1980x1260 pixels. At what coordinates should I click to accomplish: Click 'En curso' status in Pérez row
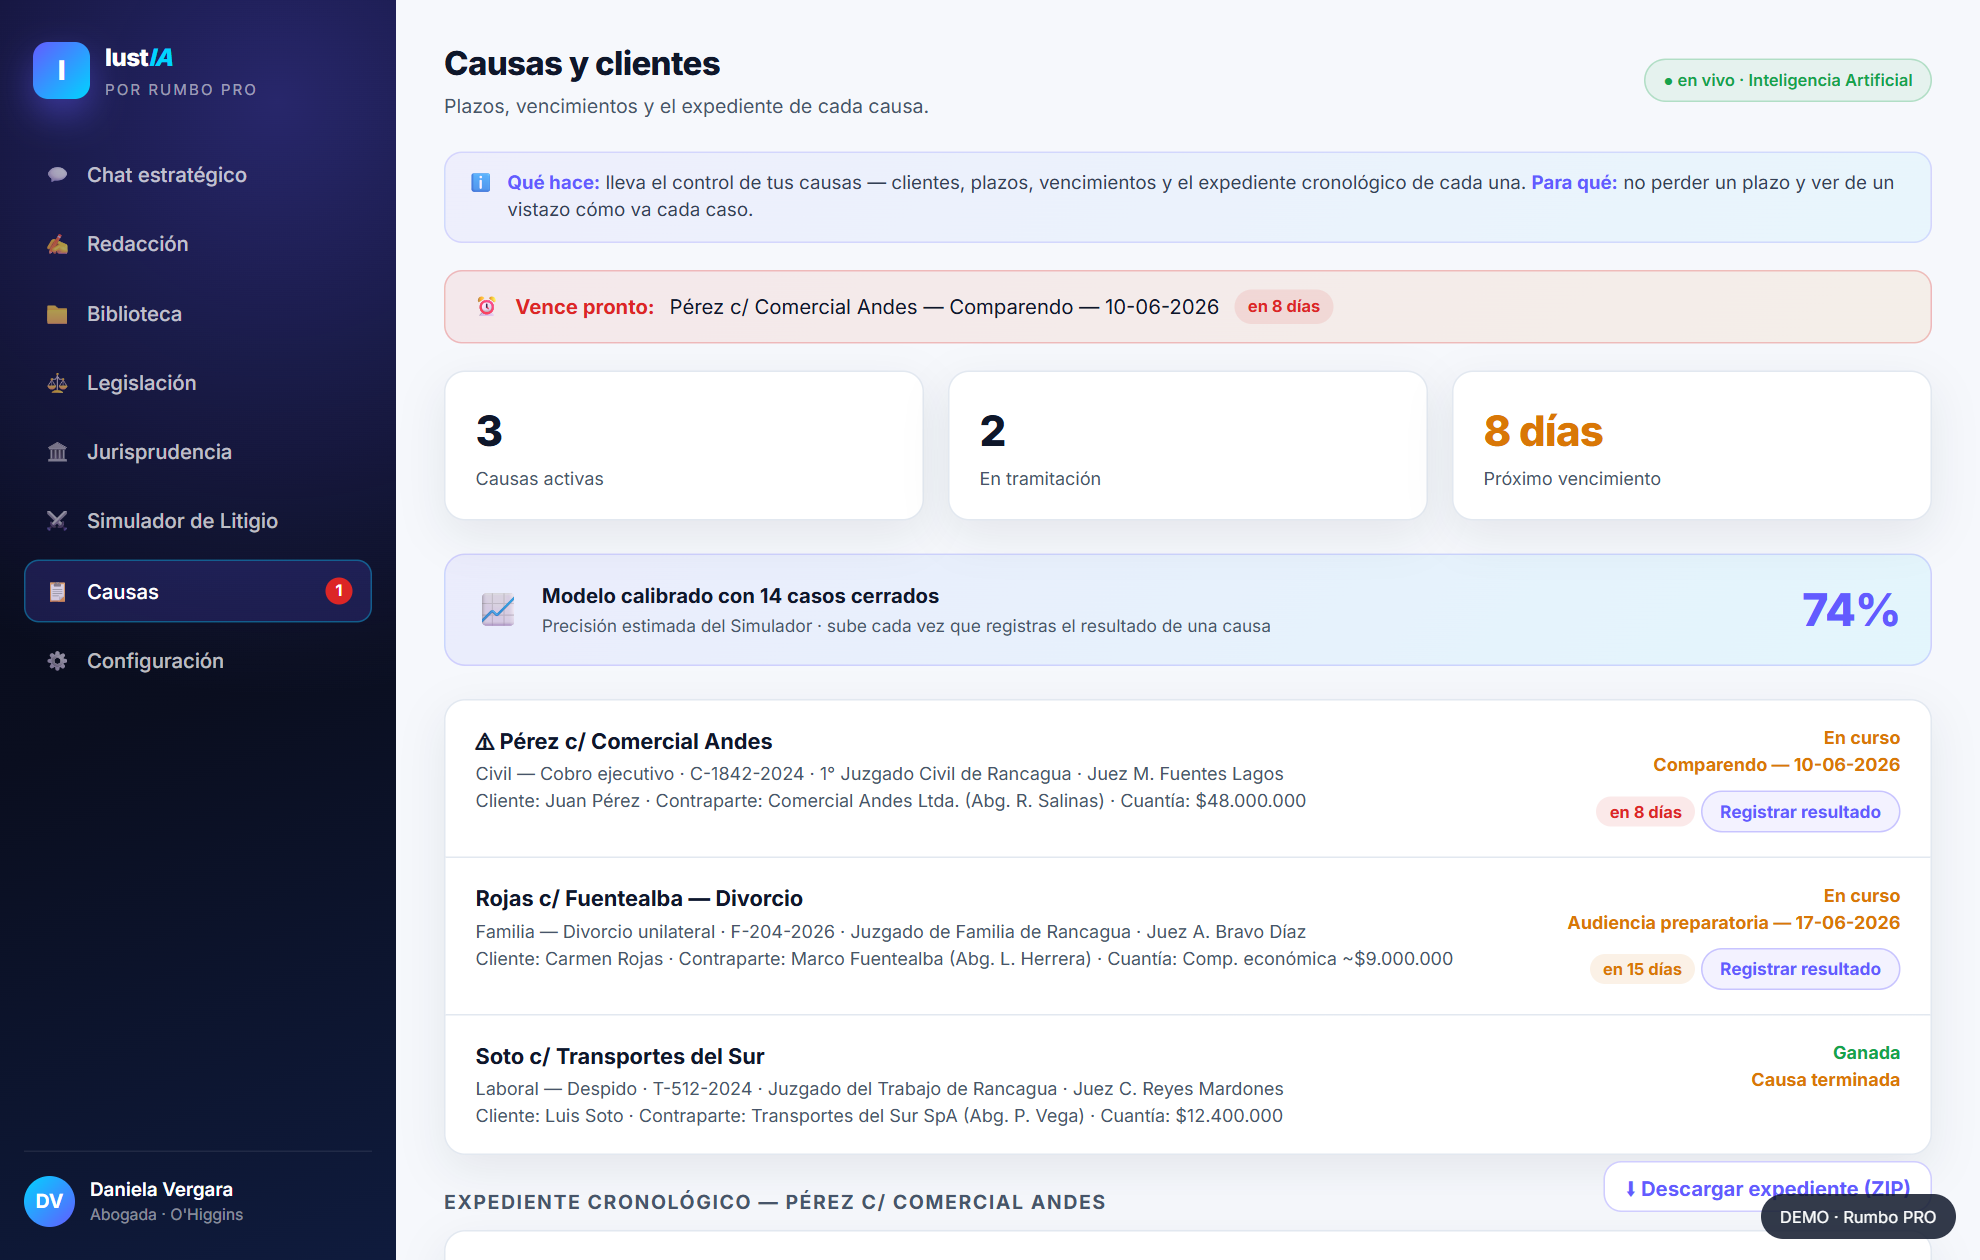[x=1861, y=738]
